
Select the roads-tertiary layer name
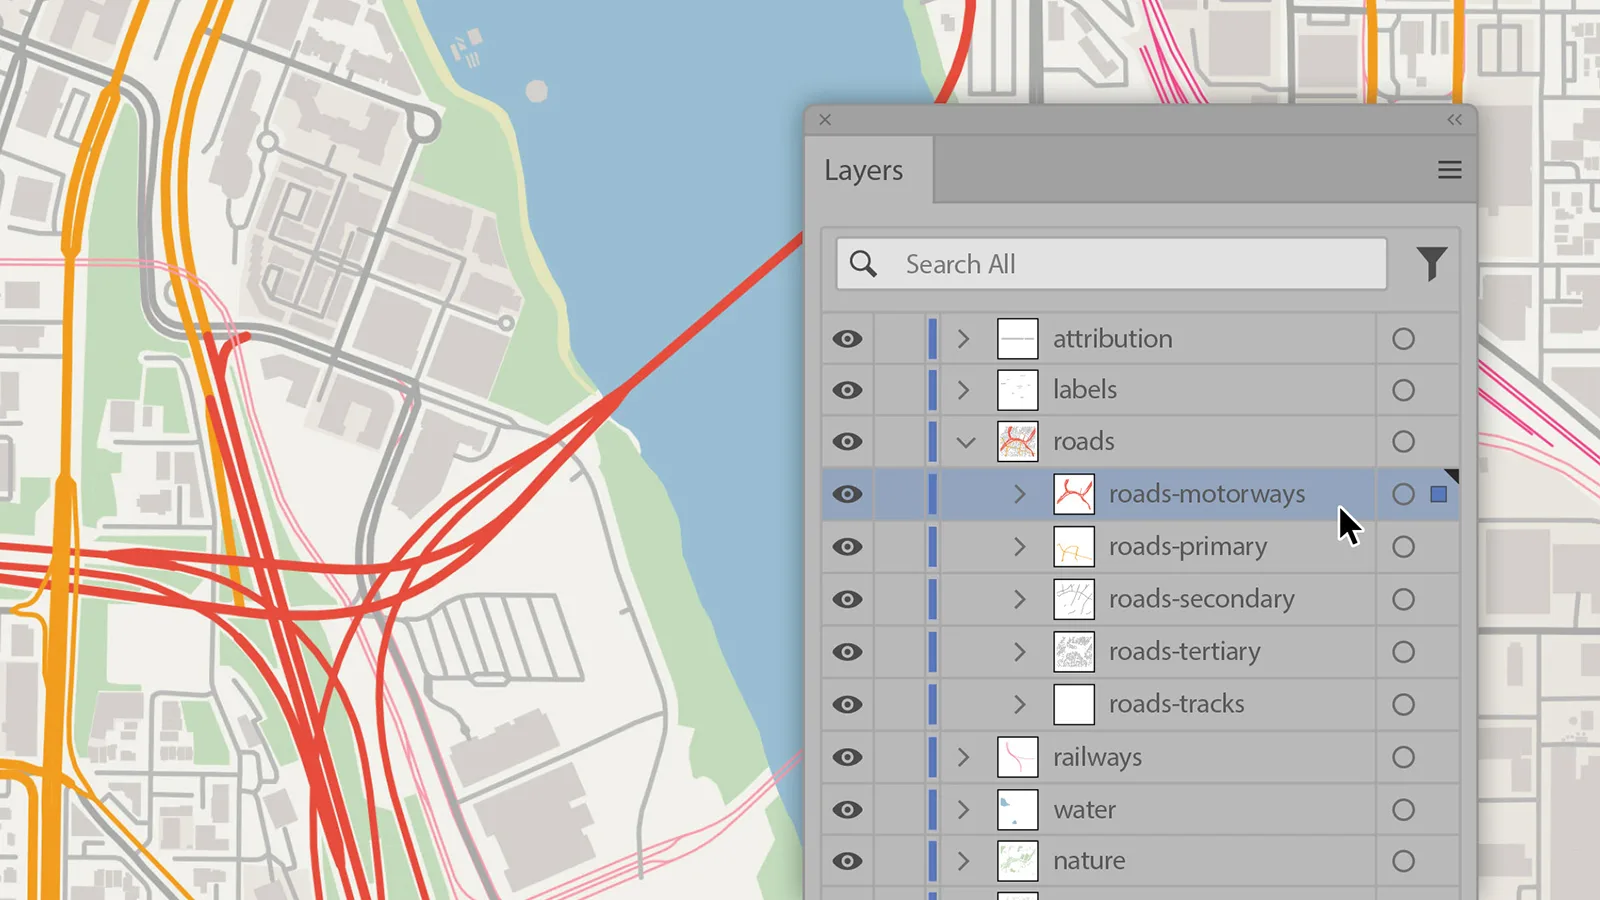1185,652
